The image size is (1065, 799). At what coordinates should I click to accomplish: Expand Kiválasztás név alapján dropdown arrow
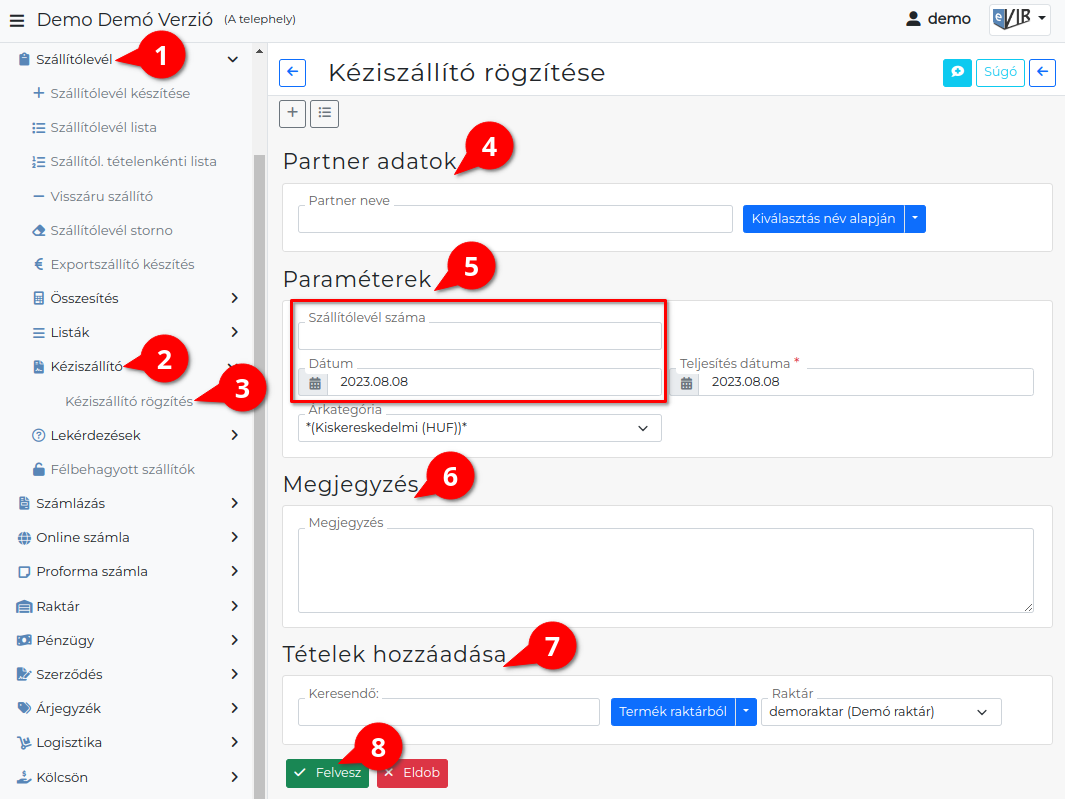click(915, 219)
